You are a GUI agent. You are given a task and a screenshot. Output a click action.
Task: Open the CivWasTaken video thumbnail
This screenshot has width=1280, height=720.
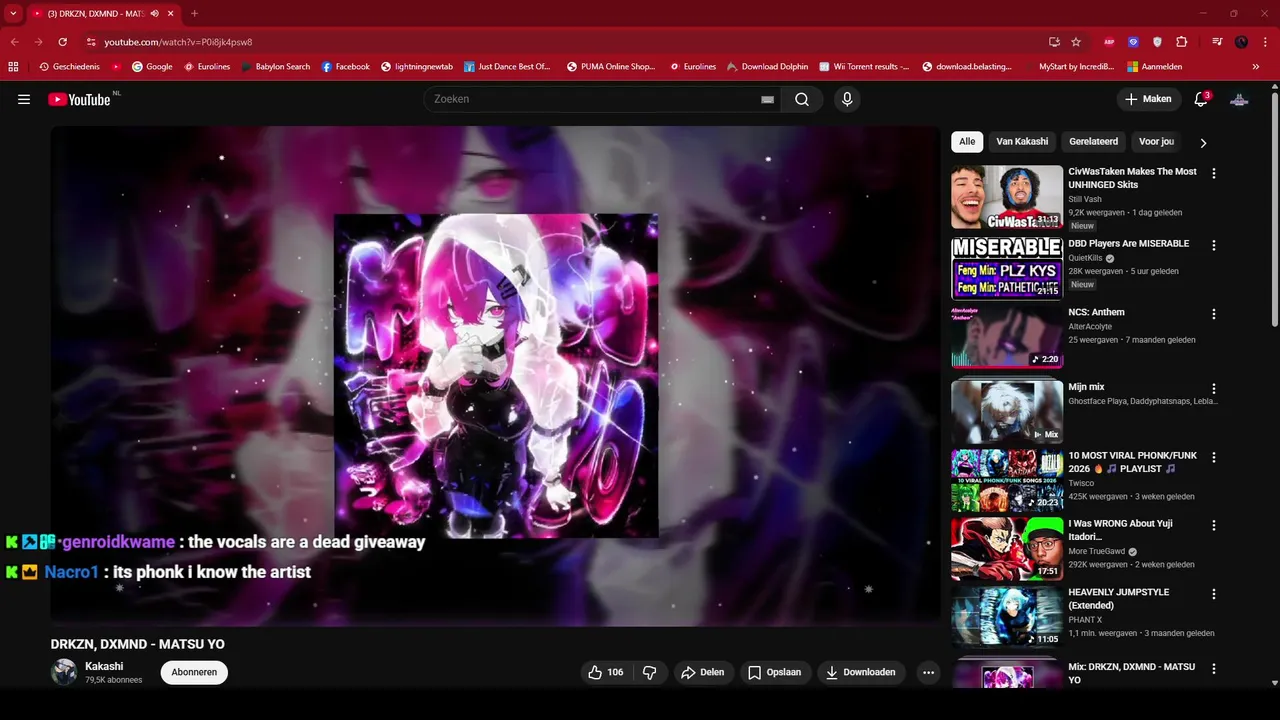pyautogui.click(x=1007, y=197)
